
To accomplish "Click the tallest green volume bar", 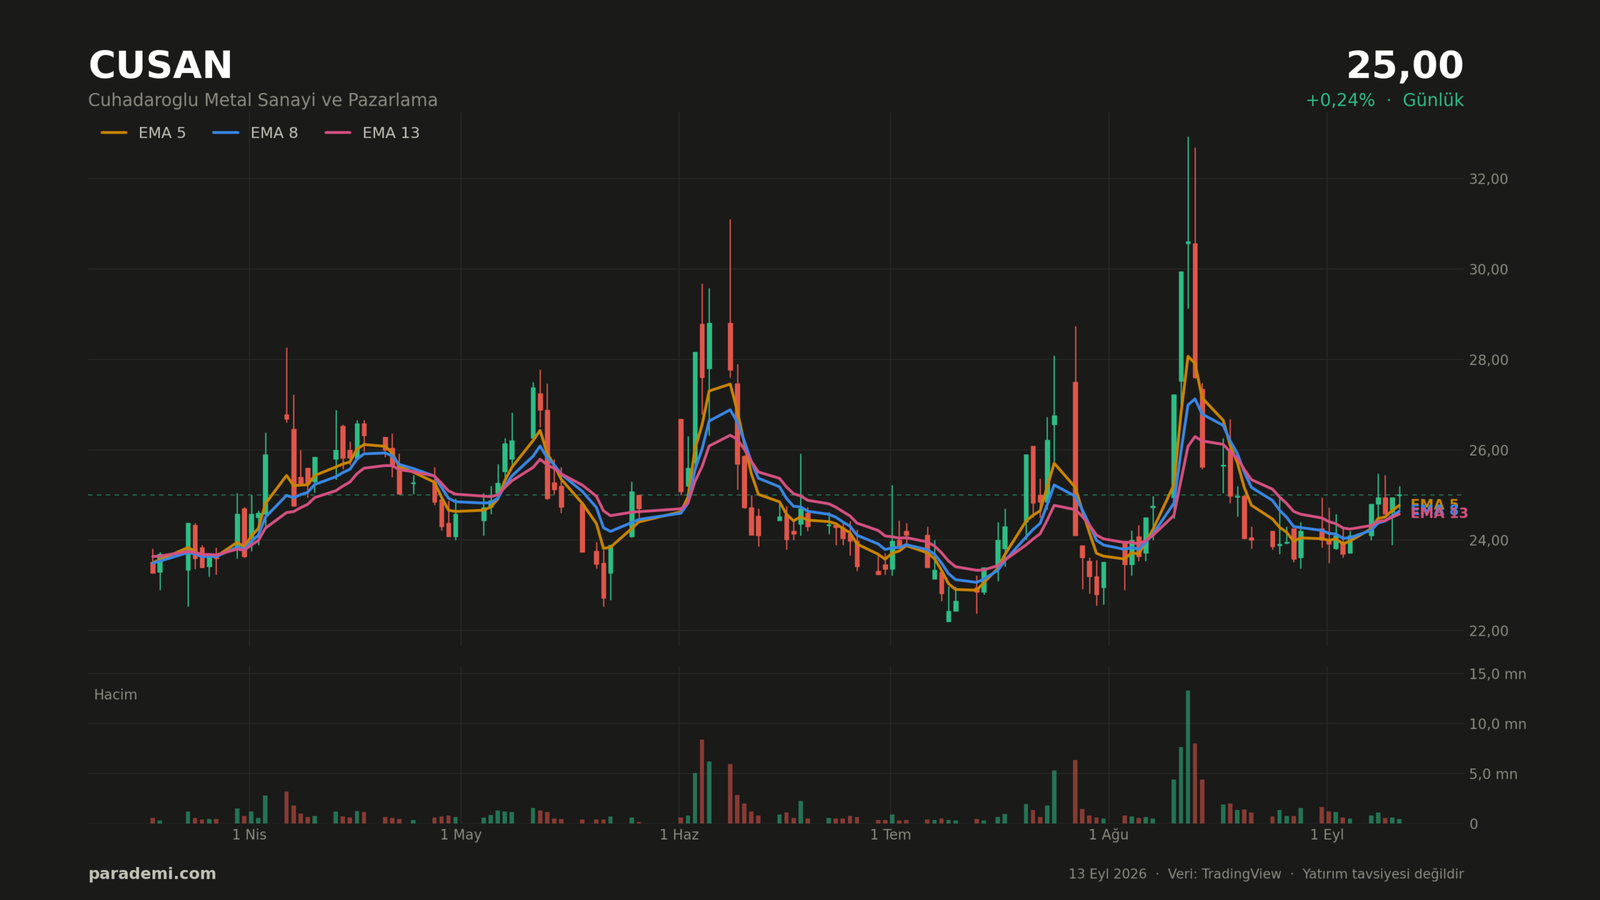I will pyautogui.click(x=1188, y=757).
